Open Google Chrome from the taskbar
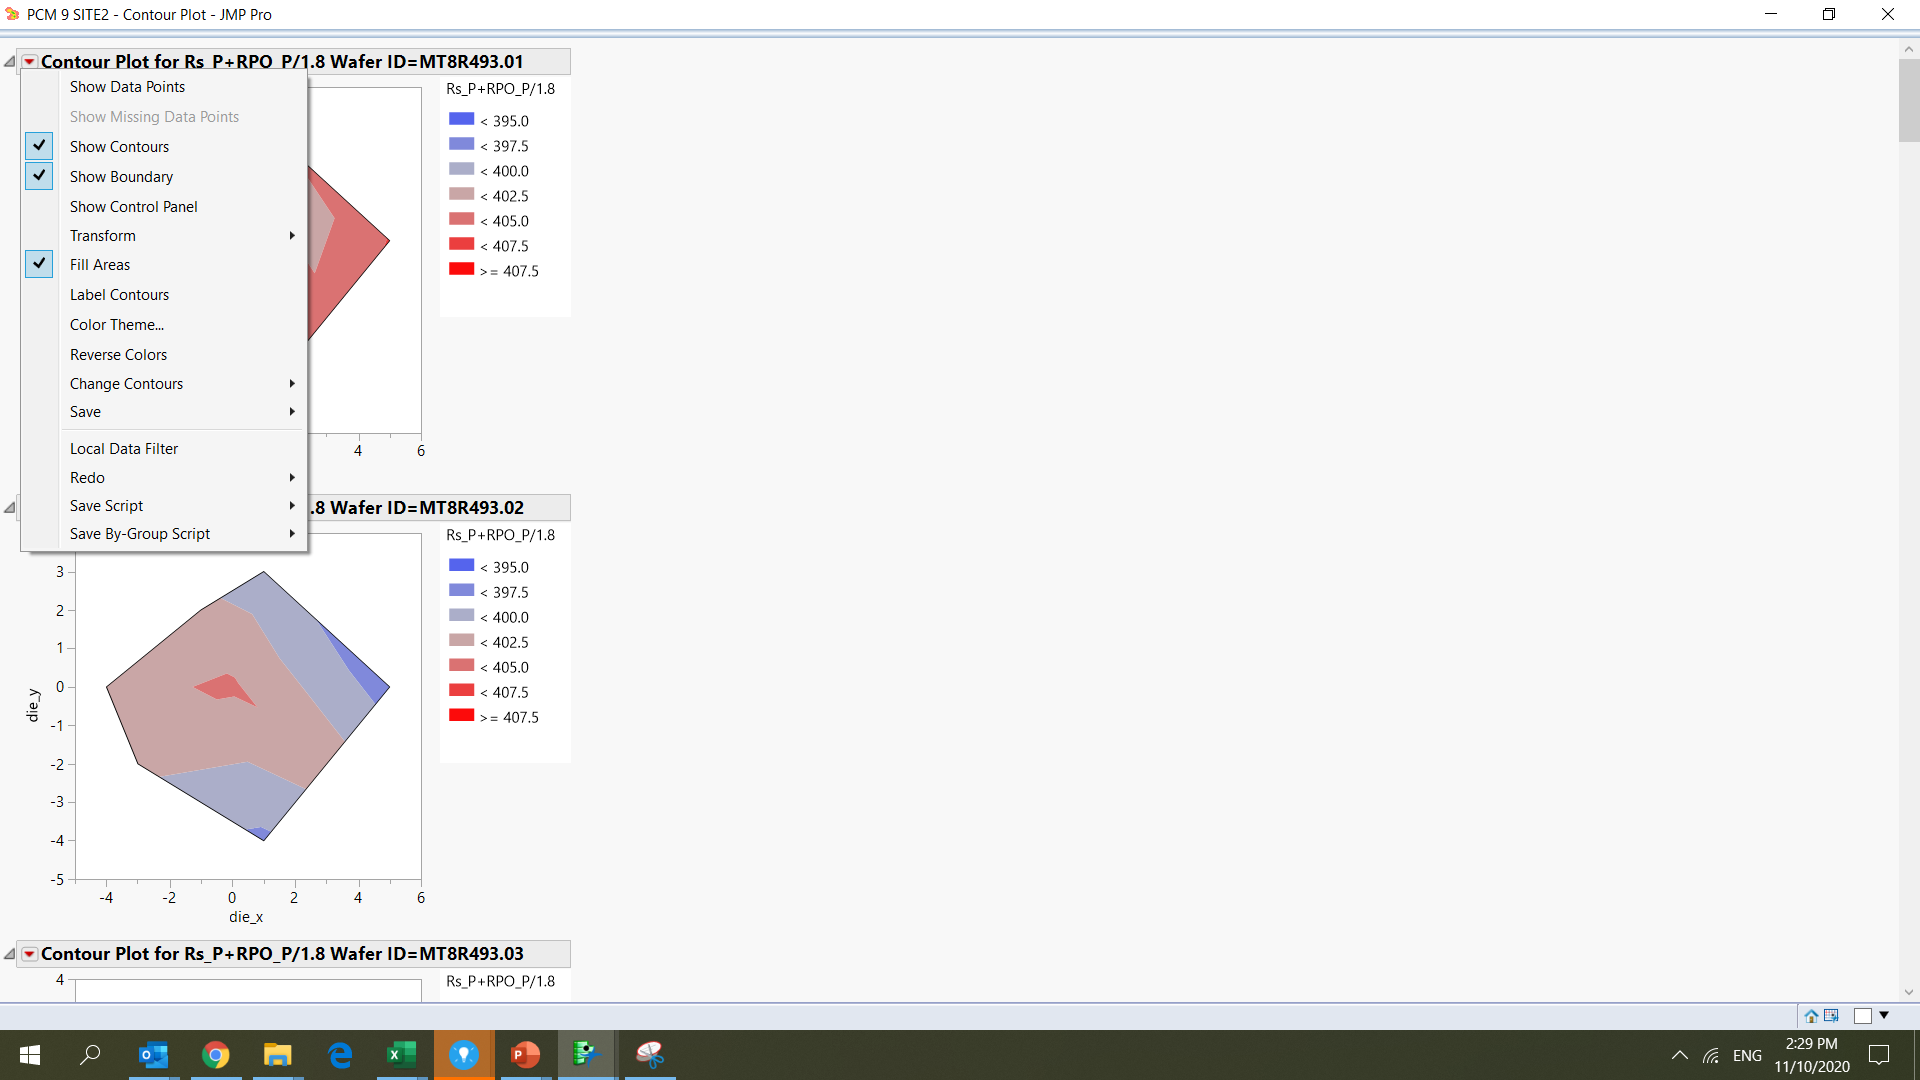The width and height of the screenshot is (1920, 1080). tap(216, 1055)
